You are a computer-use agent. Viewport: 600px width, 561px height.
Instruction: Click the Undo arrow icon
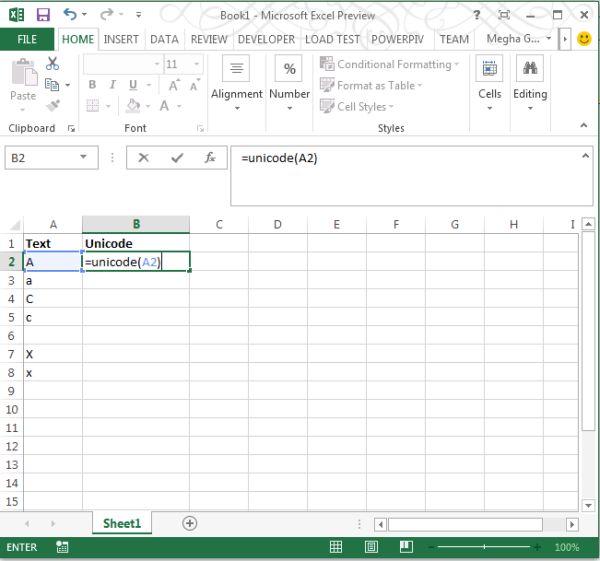point(70,15)
